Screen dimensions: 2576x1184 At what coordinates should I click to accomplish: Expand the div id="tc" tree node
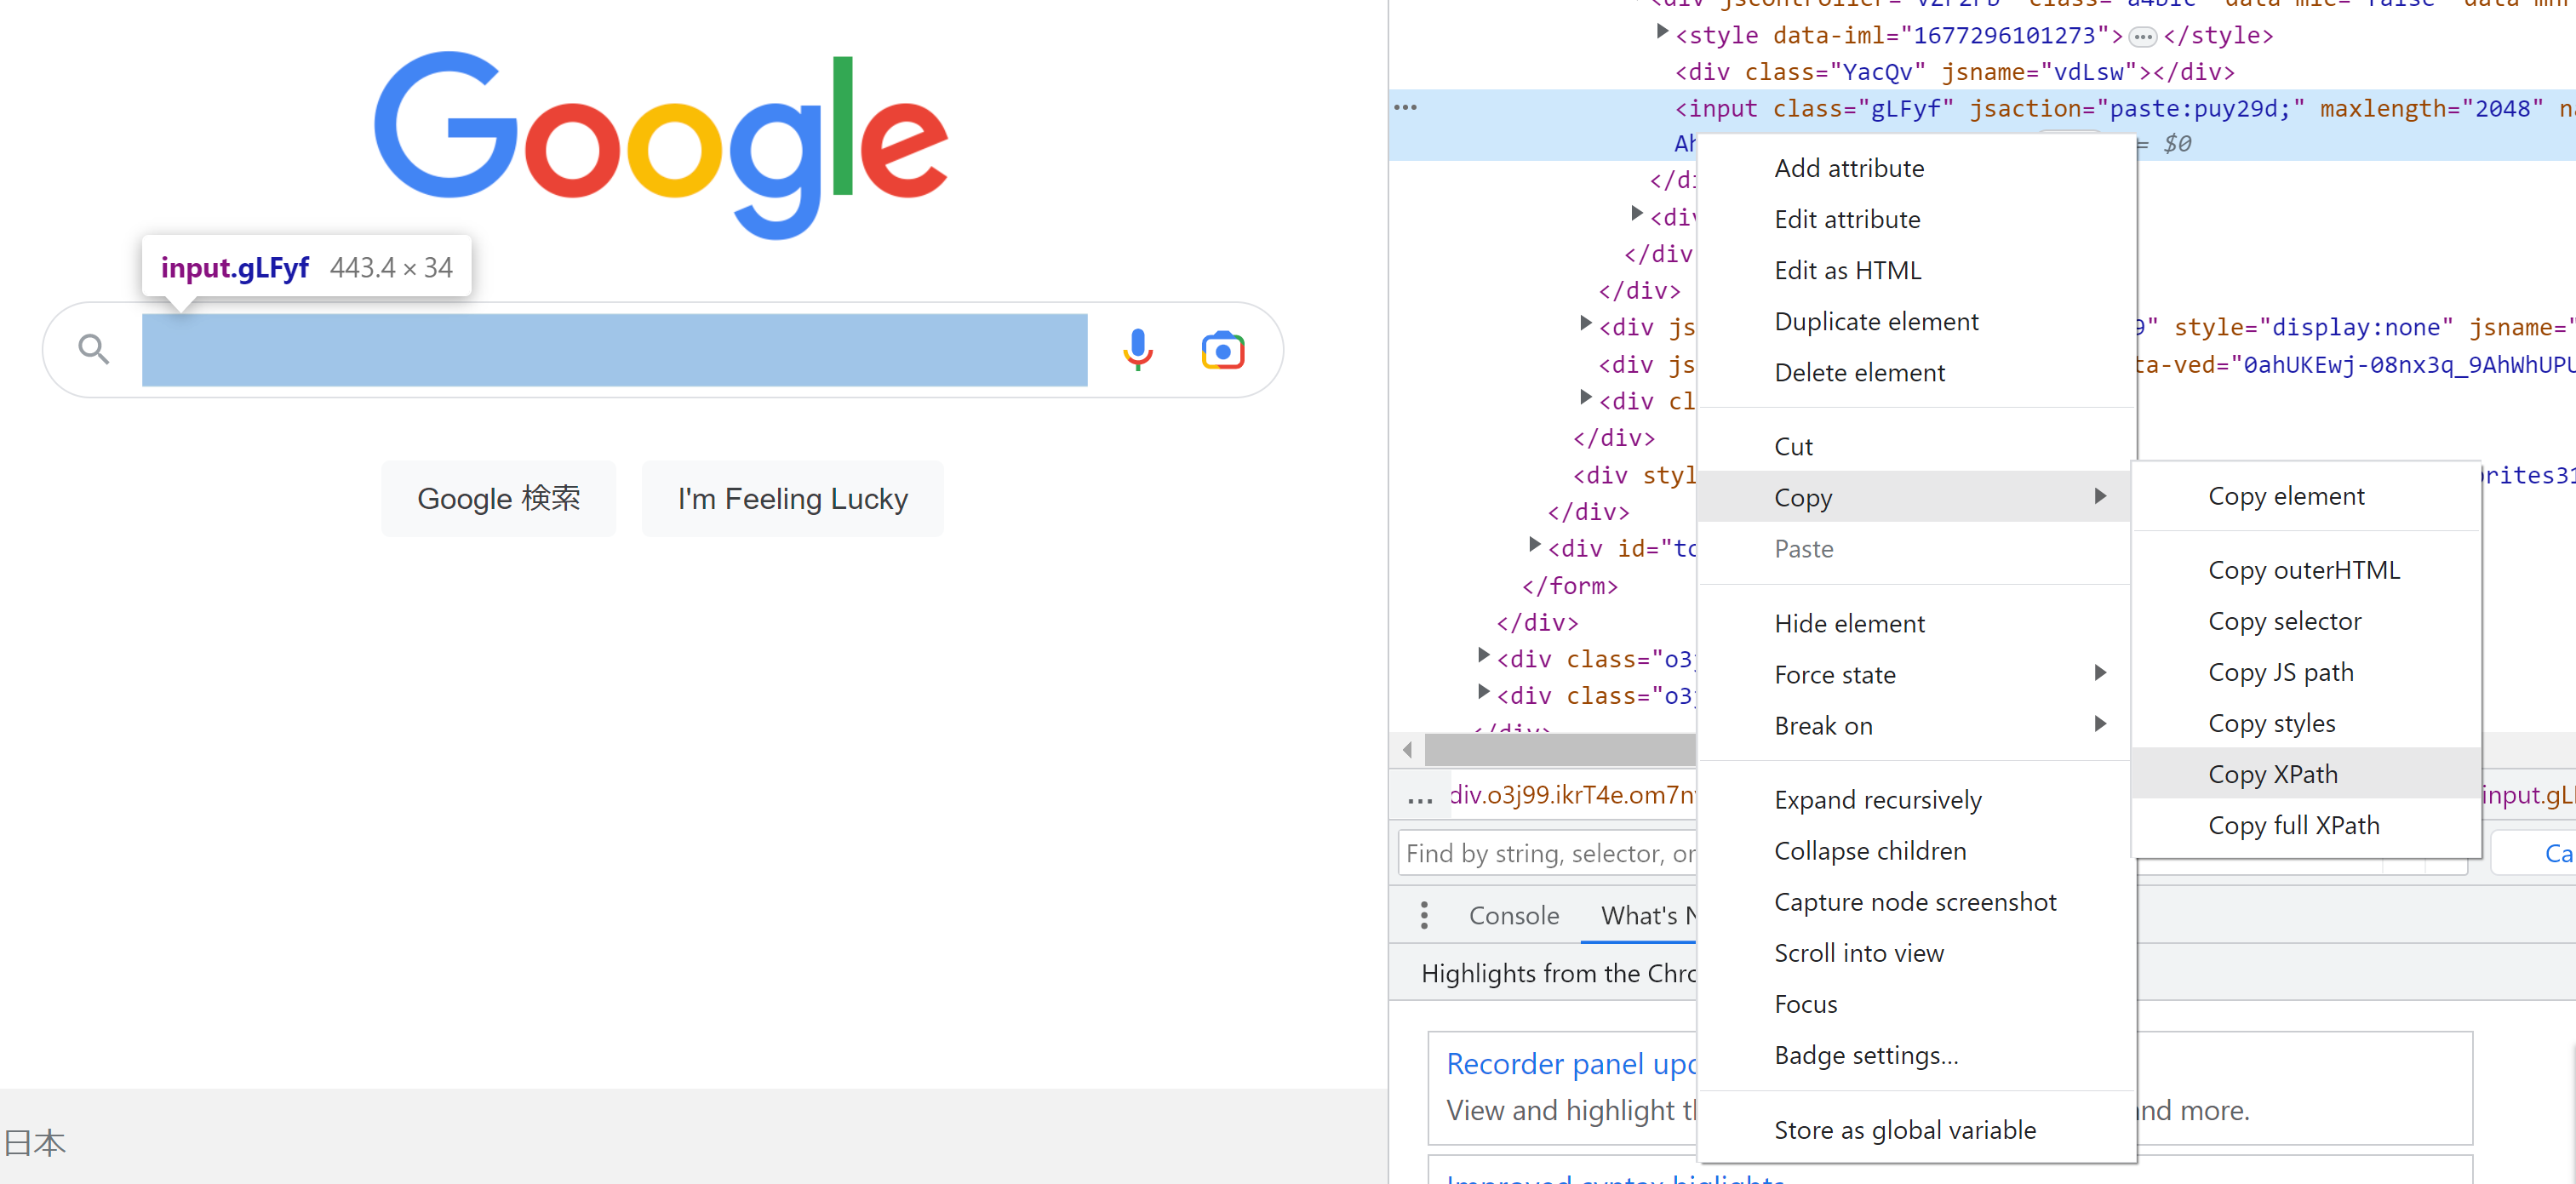coord(1534,546)
